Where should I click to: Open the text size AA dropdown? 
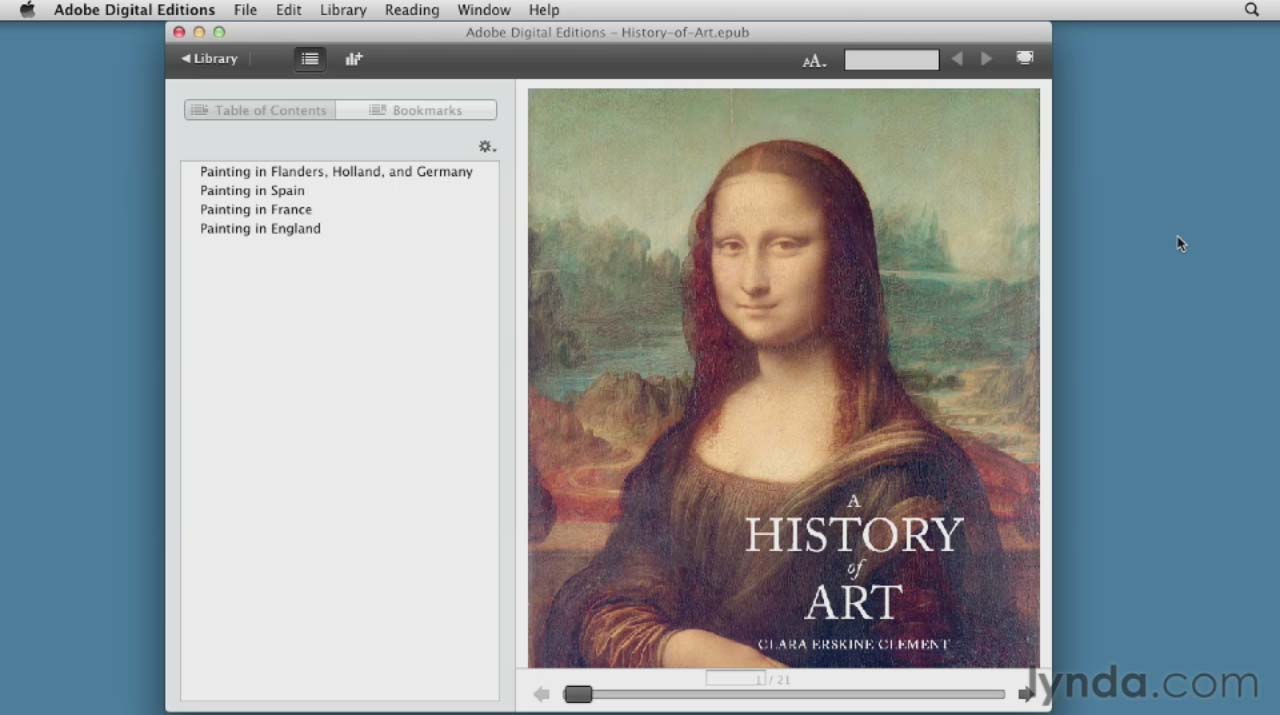click(814, 61)
